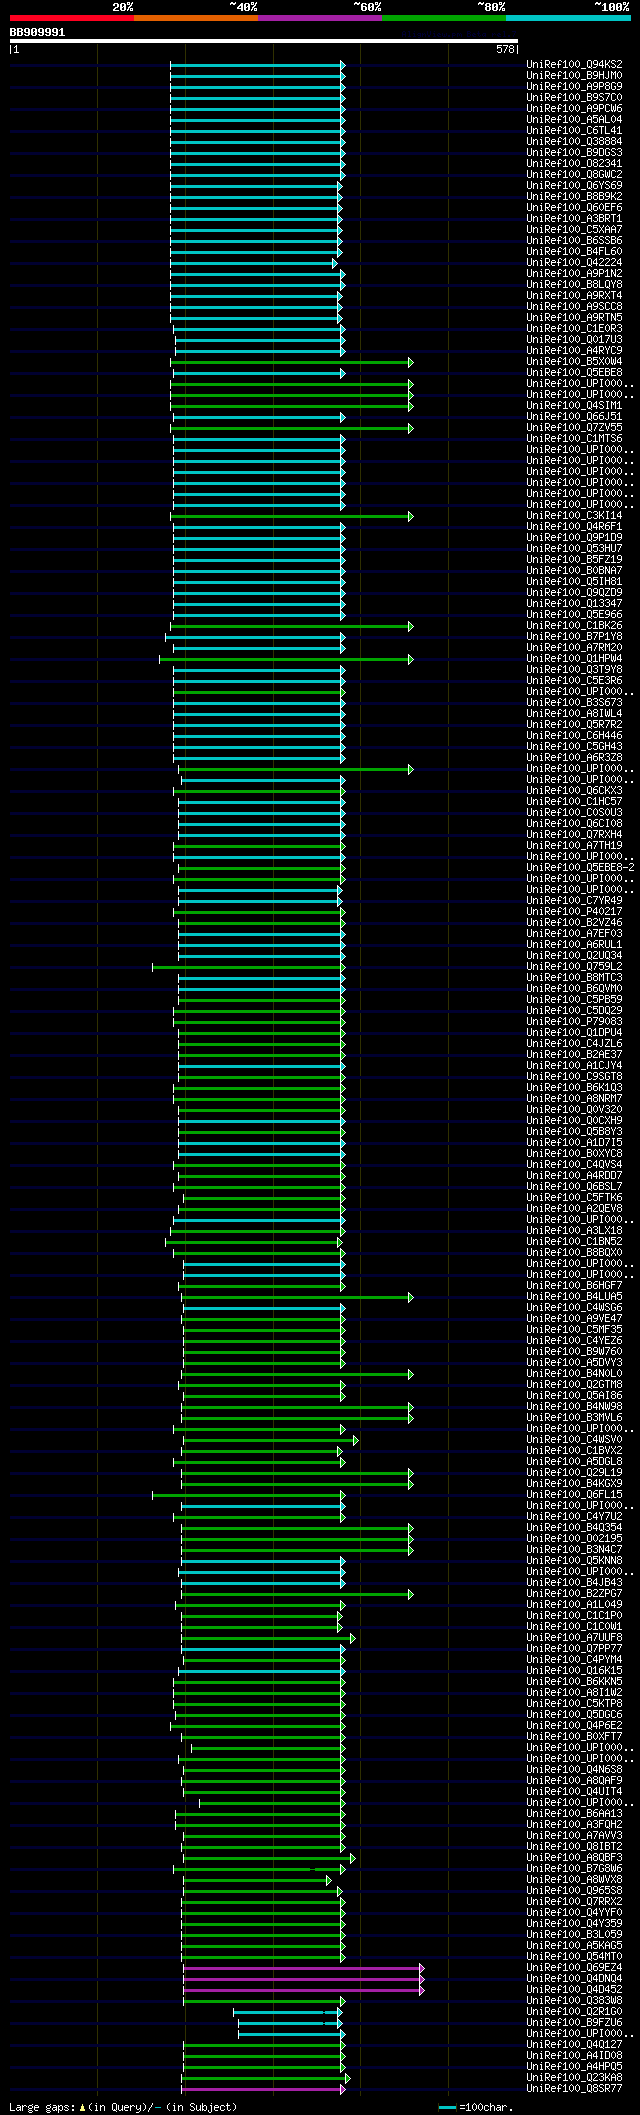Click the cyan ~100% identity legend segment

click(x=568, y=18)
